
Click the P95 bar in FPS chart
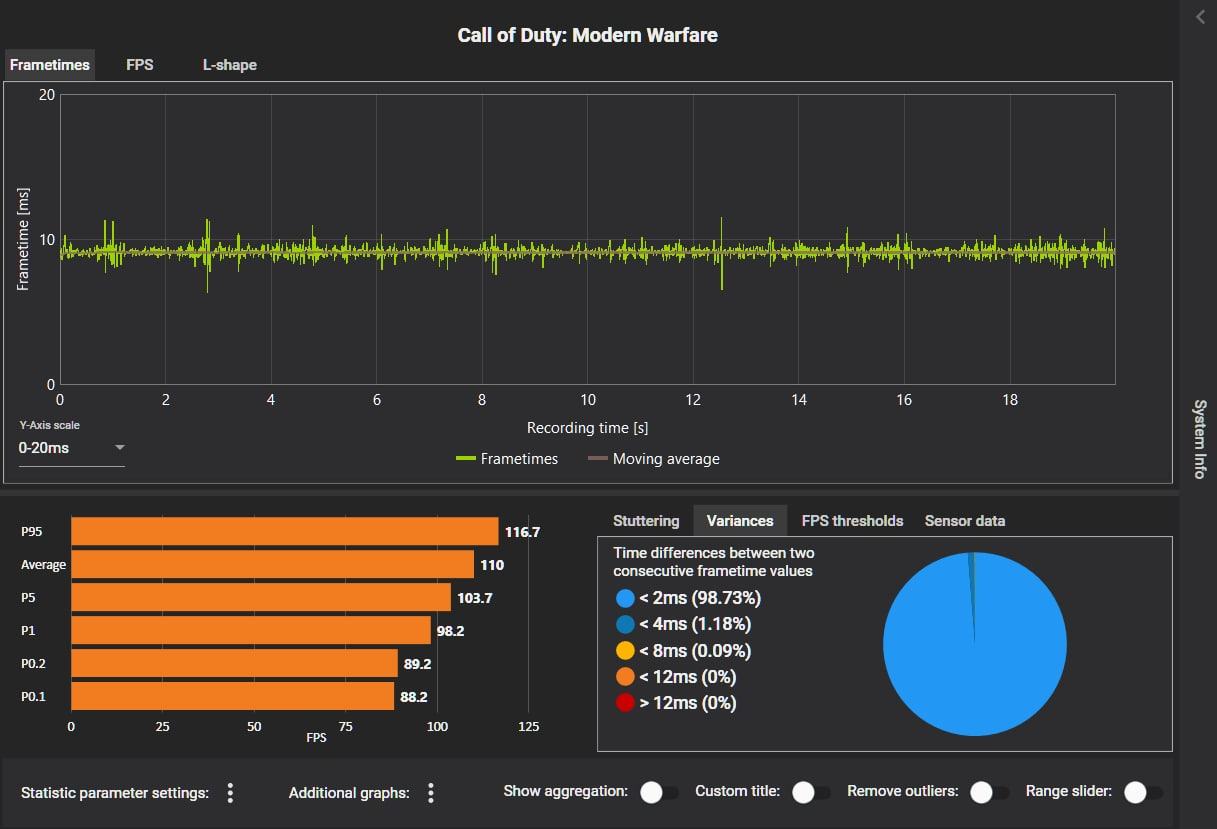[x=284, y=531]
